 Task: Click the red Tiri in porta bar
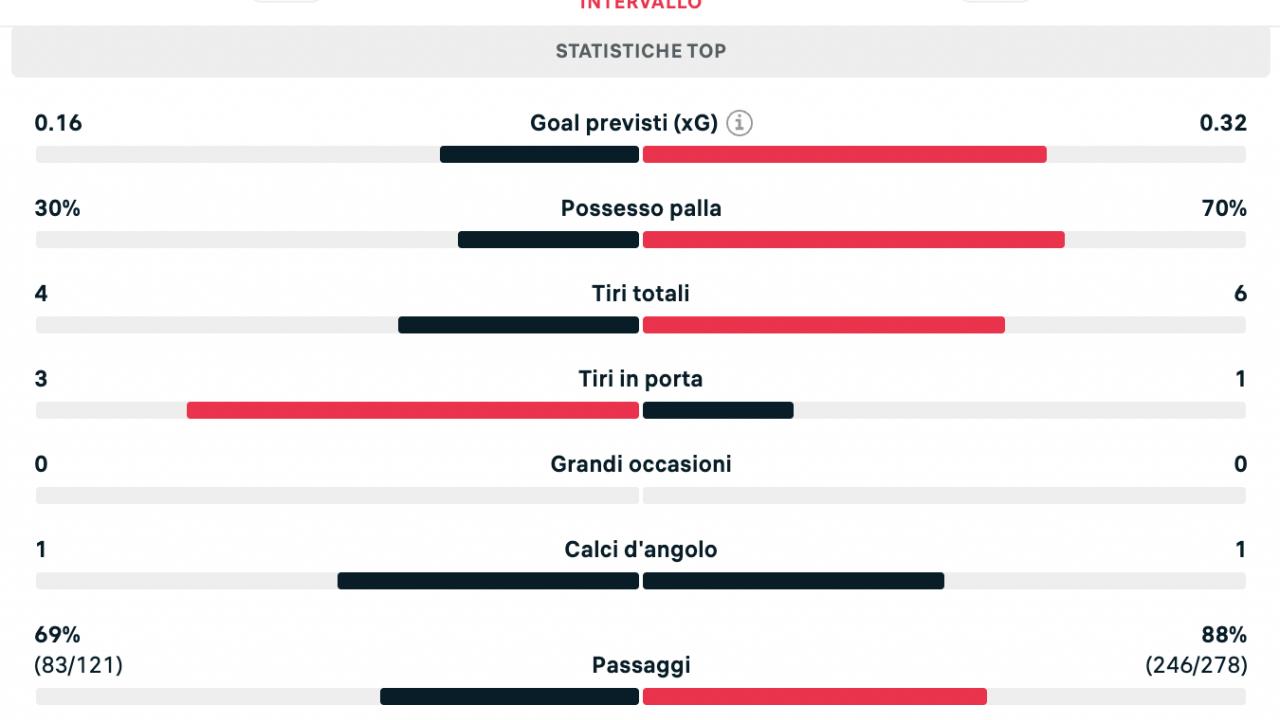413,410
